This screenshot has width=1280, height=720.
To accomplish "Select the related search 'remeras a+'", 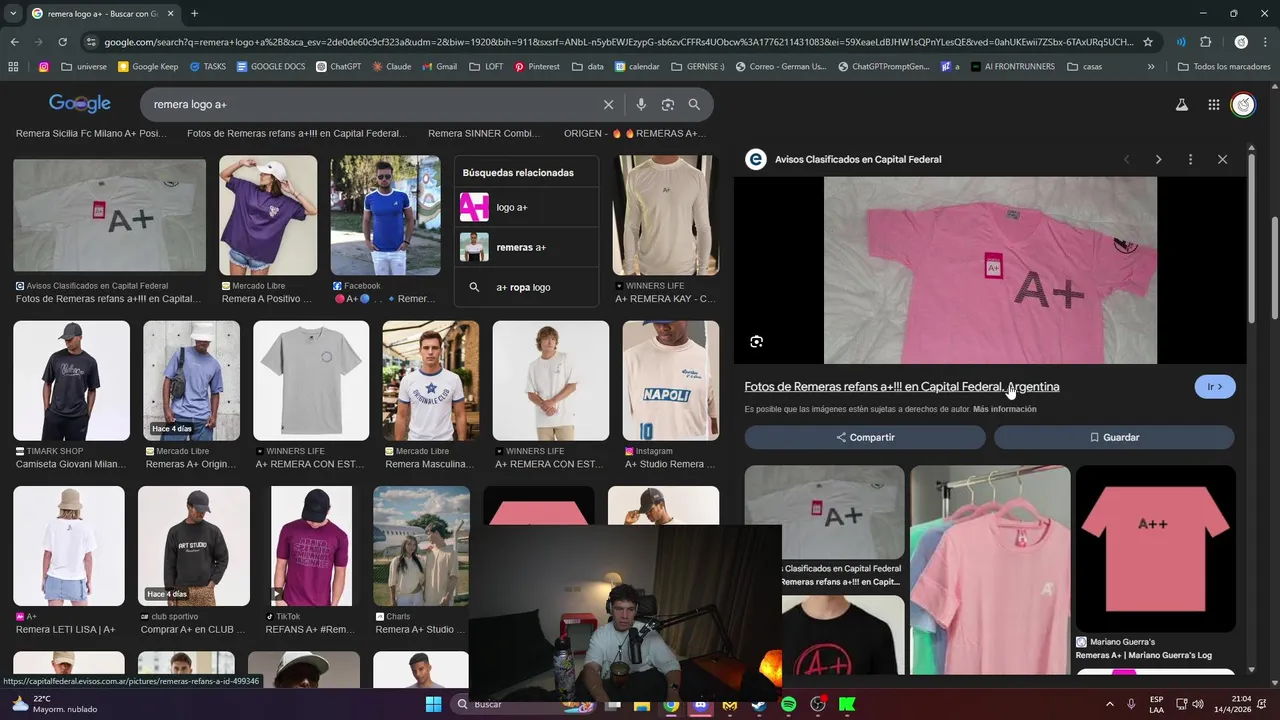I will click(526, 247).
